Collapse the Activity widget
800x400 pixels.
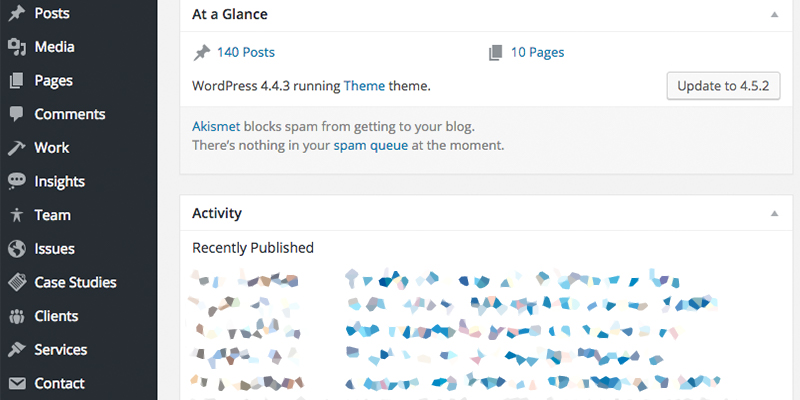coord(774,214)
